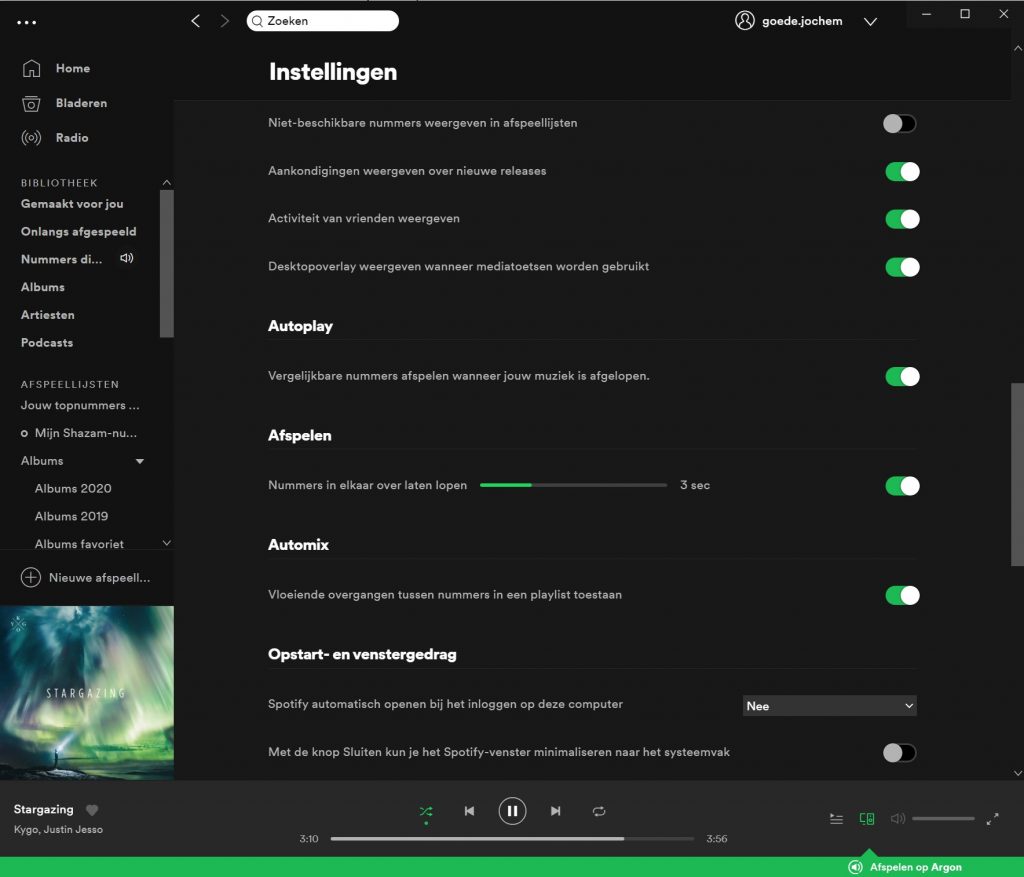
Task: Open Home in sidebar
Action: click(x=73, y=68)
